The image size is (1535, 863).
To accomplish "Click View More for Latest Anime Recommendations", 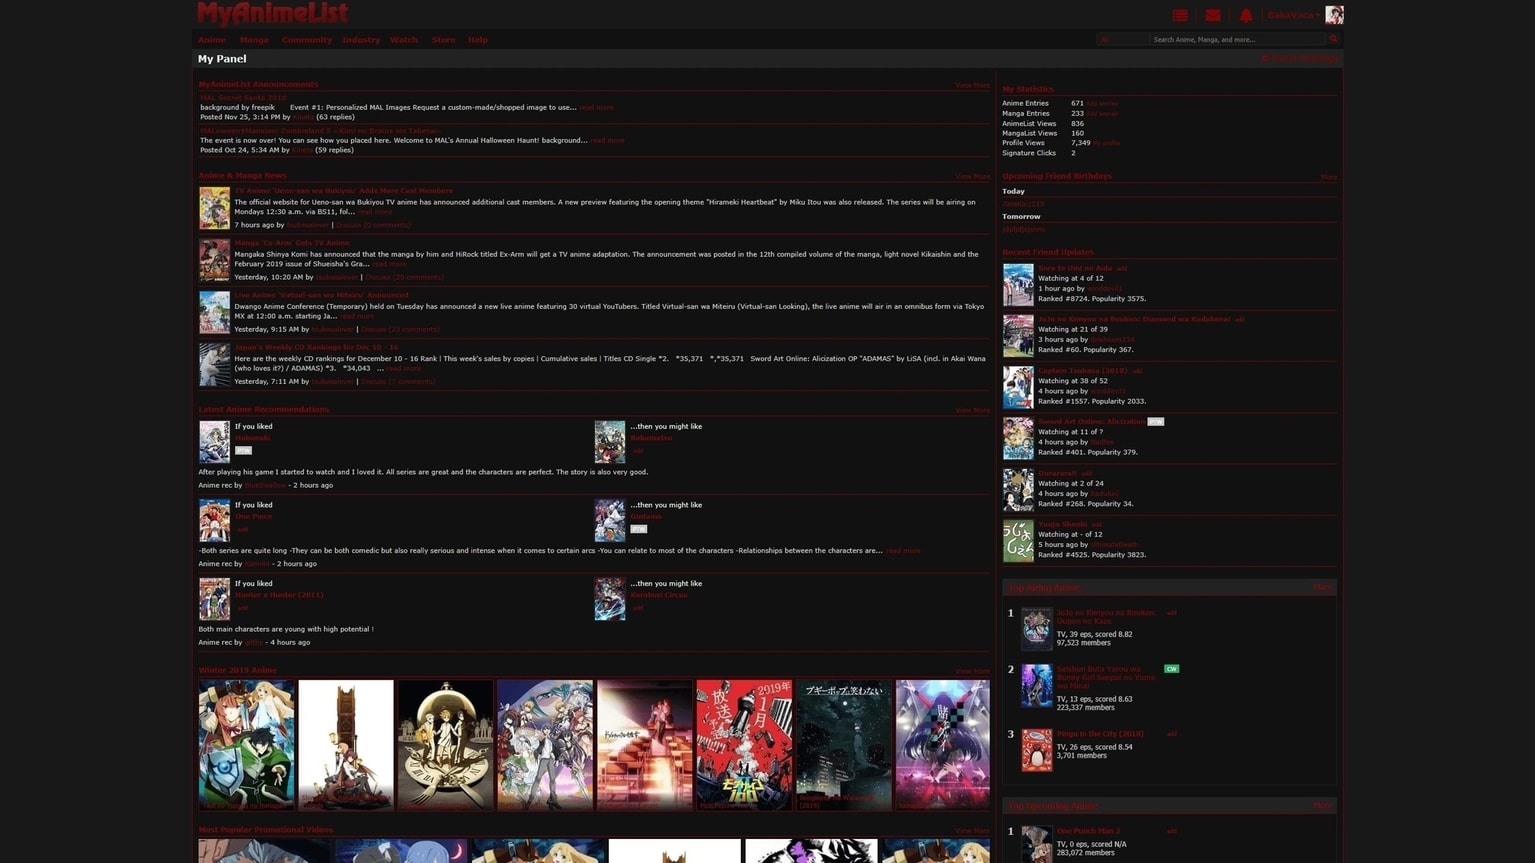I will click(x=972, y=410).
